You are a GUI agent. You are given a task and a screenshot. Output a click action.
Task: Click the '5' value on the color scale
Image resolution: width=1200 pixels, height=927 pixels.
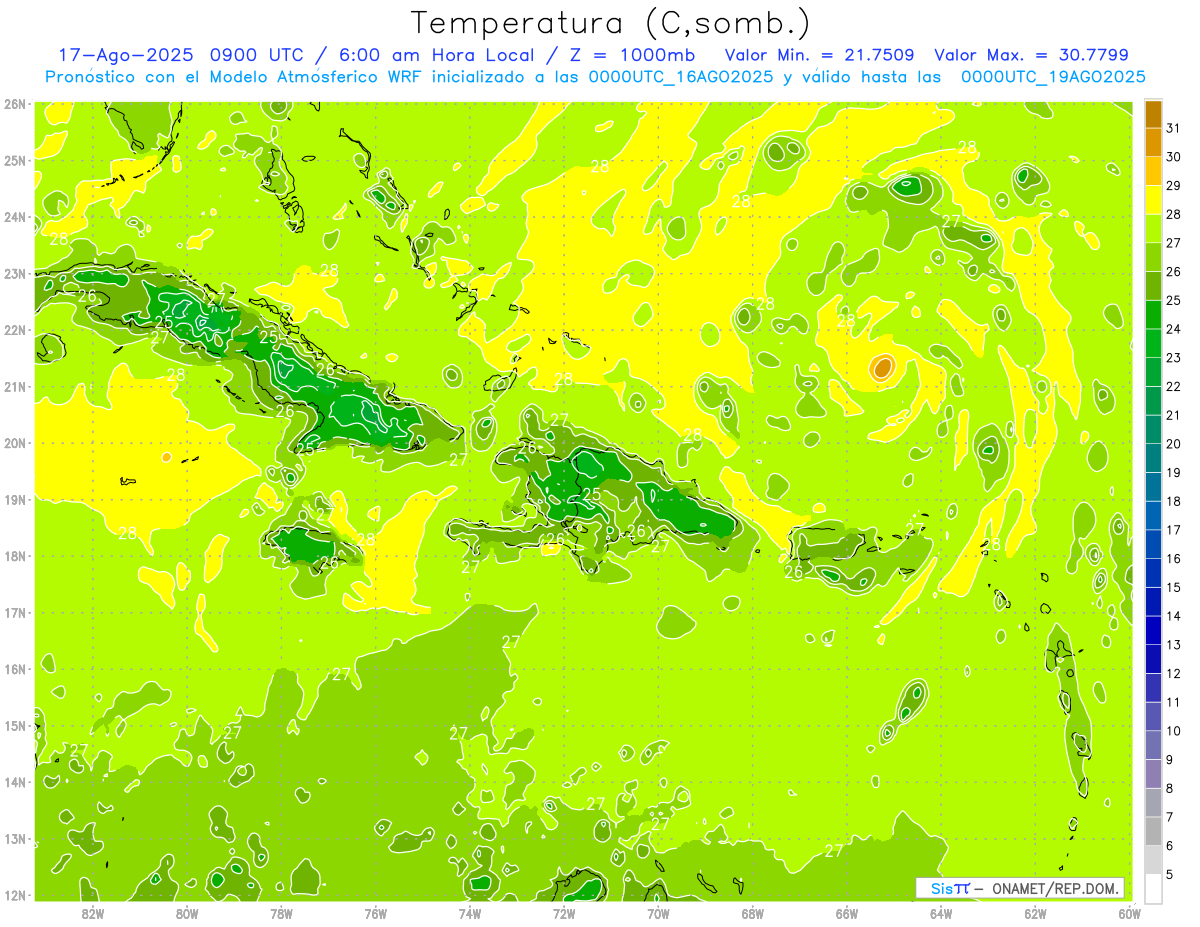click(1171, 875)
